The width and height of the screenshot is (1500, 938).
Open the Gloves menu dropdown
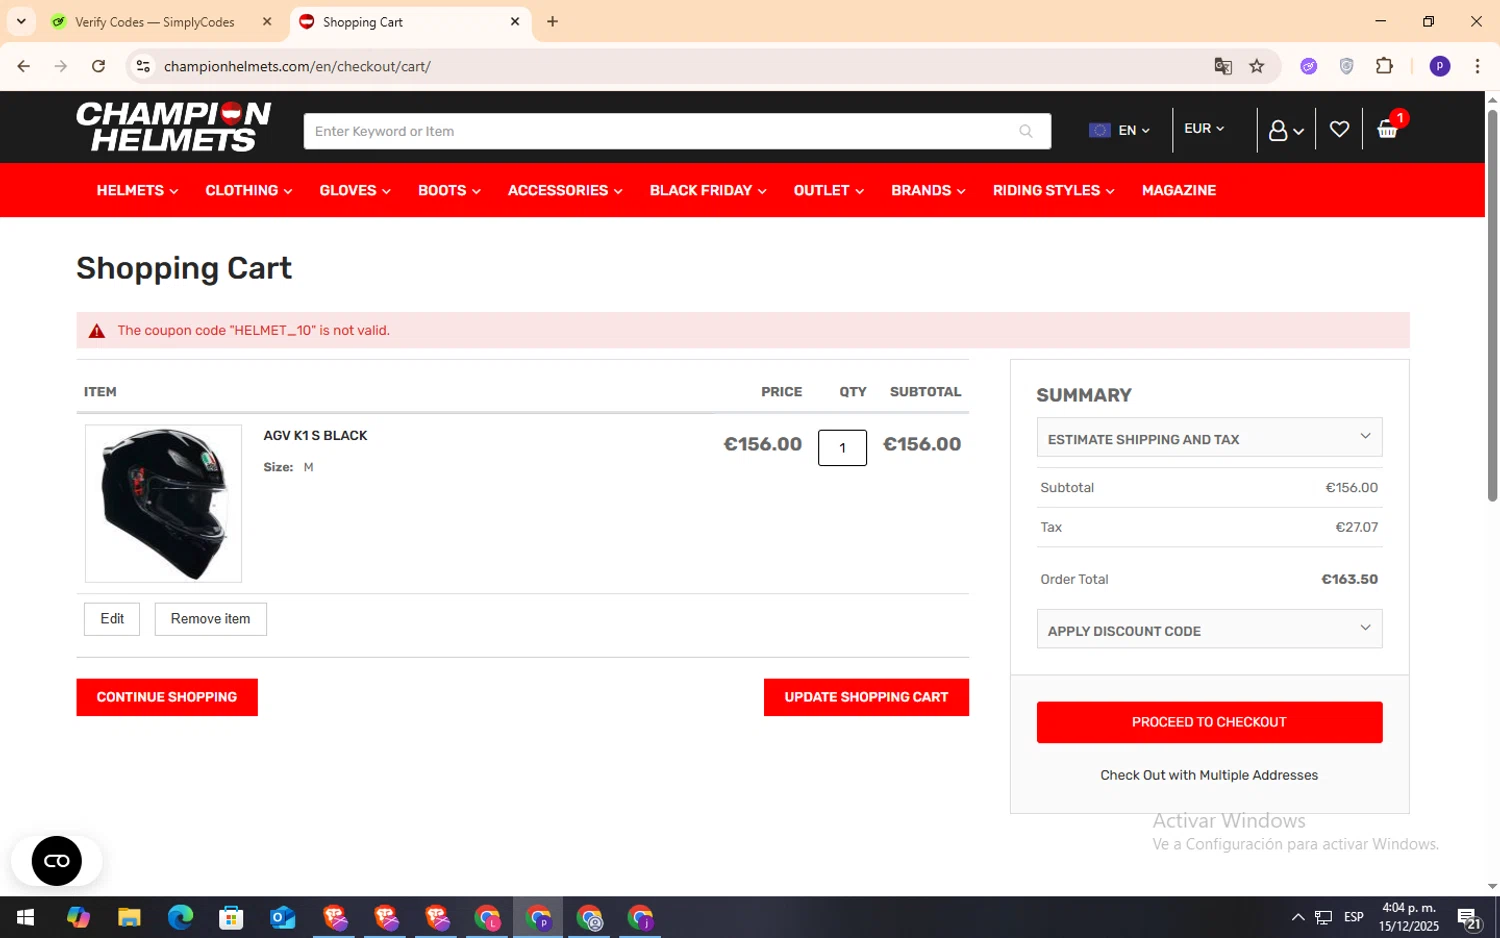[355, 190]
